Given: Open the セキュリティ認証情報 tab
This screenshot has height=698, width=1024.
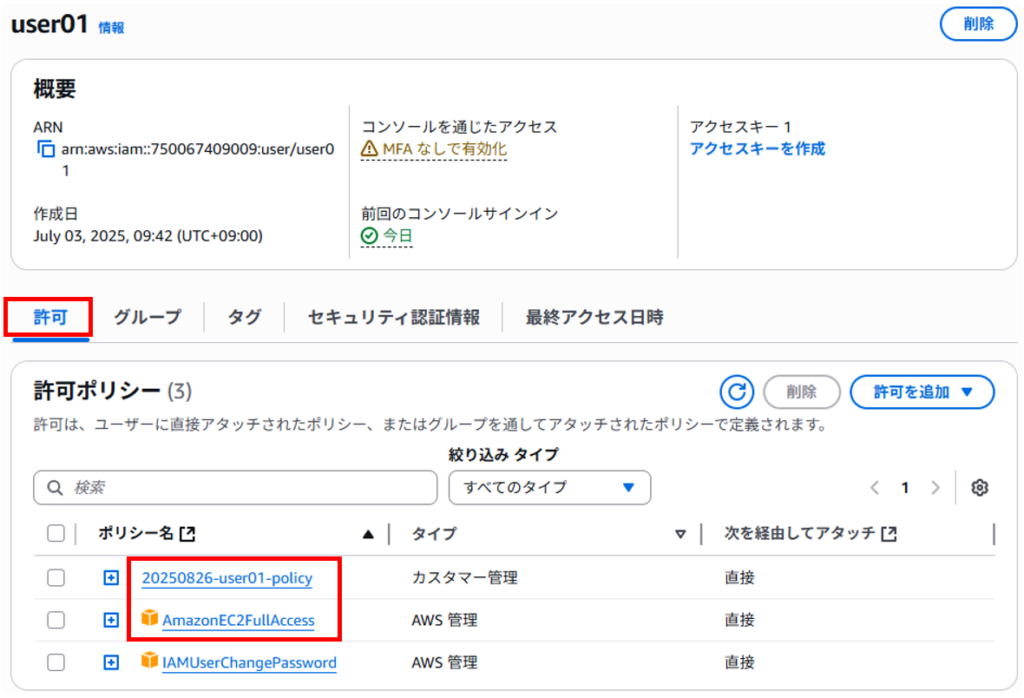Looking at the screenshot, I should click(393, 317).
